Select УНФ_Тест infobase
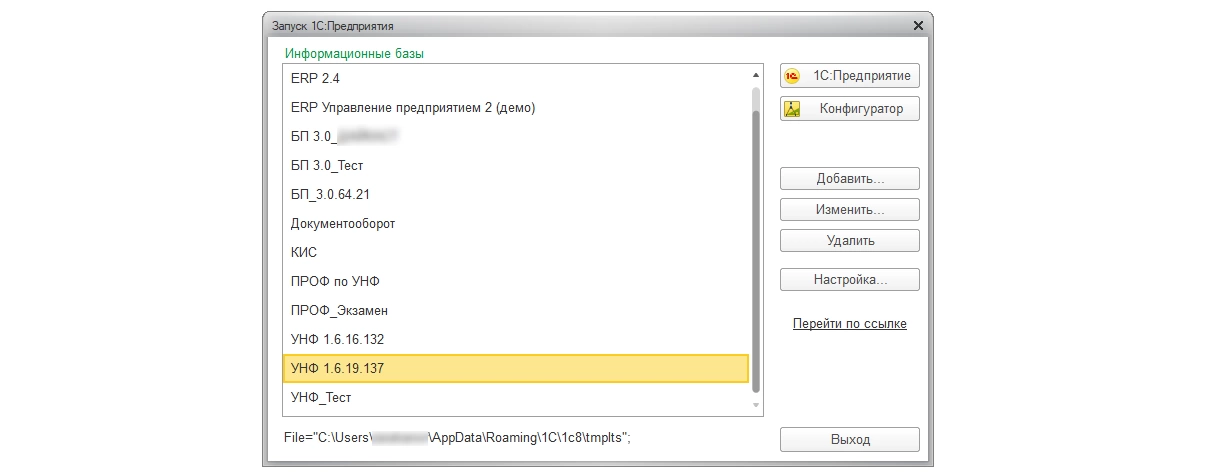 coord(516,398)
